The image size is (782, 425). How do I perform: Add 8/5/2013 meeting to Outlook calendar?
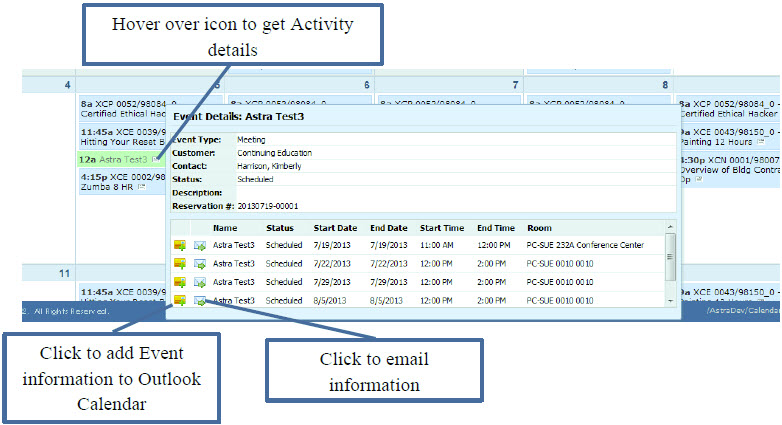pyautogui.click(x=181, y=300)
